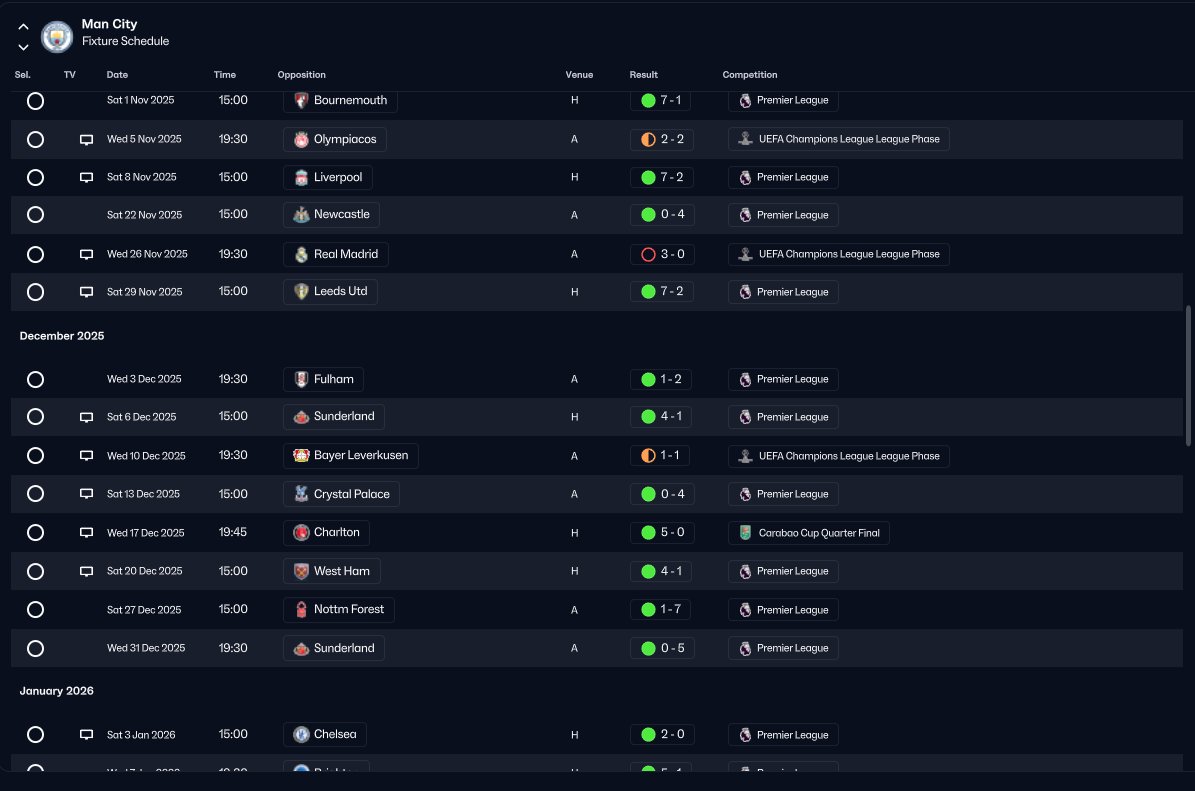Click the Man City club badge
This screenshot has width=1195, height=791.
56,36
